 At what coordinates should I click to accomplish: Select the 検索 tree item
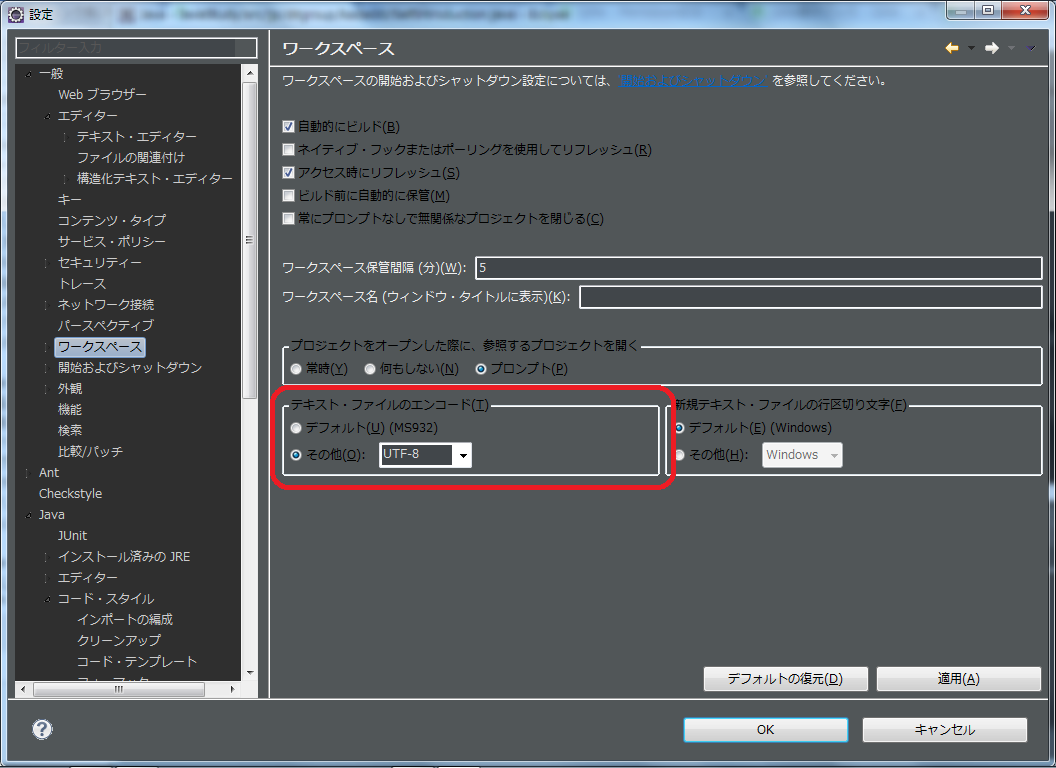pos(69,430)
